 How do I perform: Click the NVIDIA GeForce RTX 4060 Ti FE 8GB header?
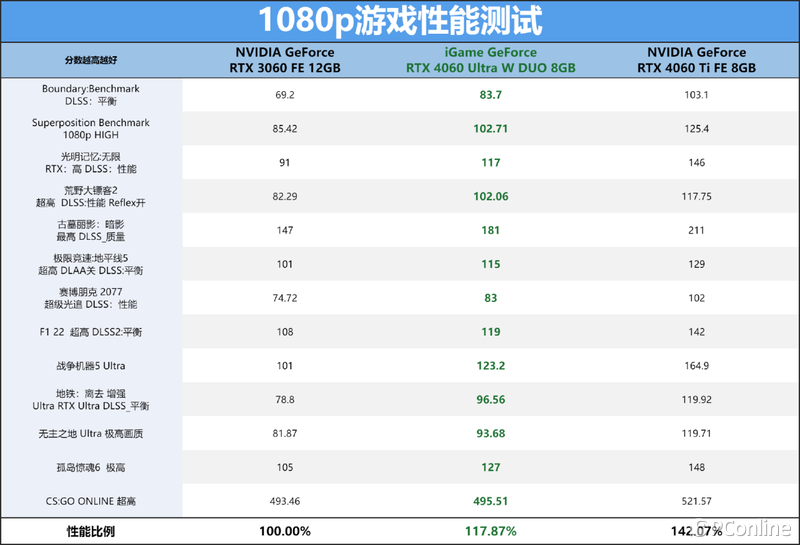[696, 60]
